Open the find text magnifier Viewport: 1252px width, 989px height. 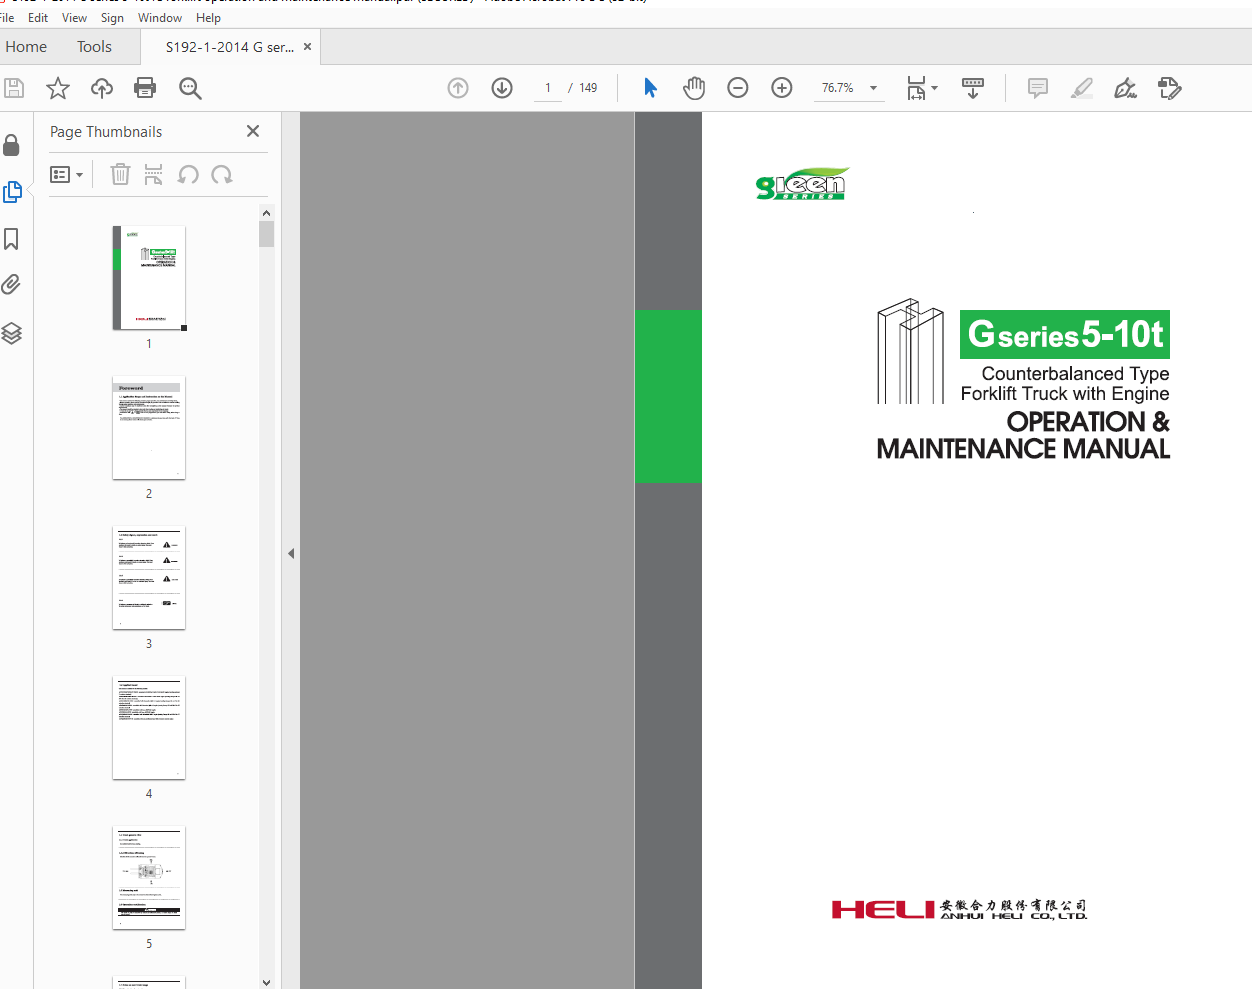[190, 88]
